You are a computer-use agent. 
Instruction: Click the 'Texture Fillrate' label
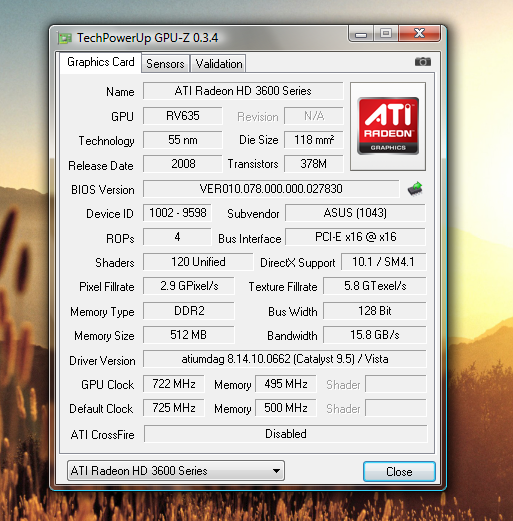pos(283,287)
